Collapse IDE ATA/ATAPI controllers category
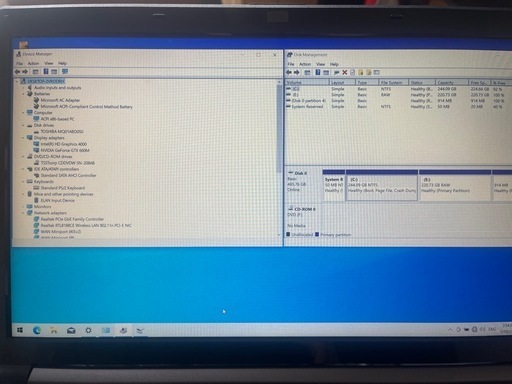This screenshot has width=512, height=384. pos(24,169)
